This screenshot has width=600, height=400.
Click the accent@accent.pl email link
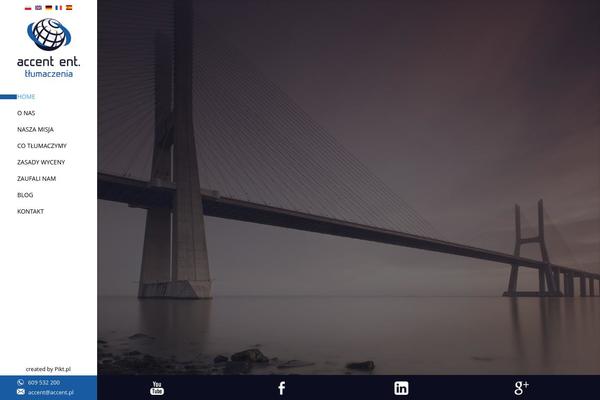pos(51,393)
